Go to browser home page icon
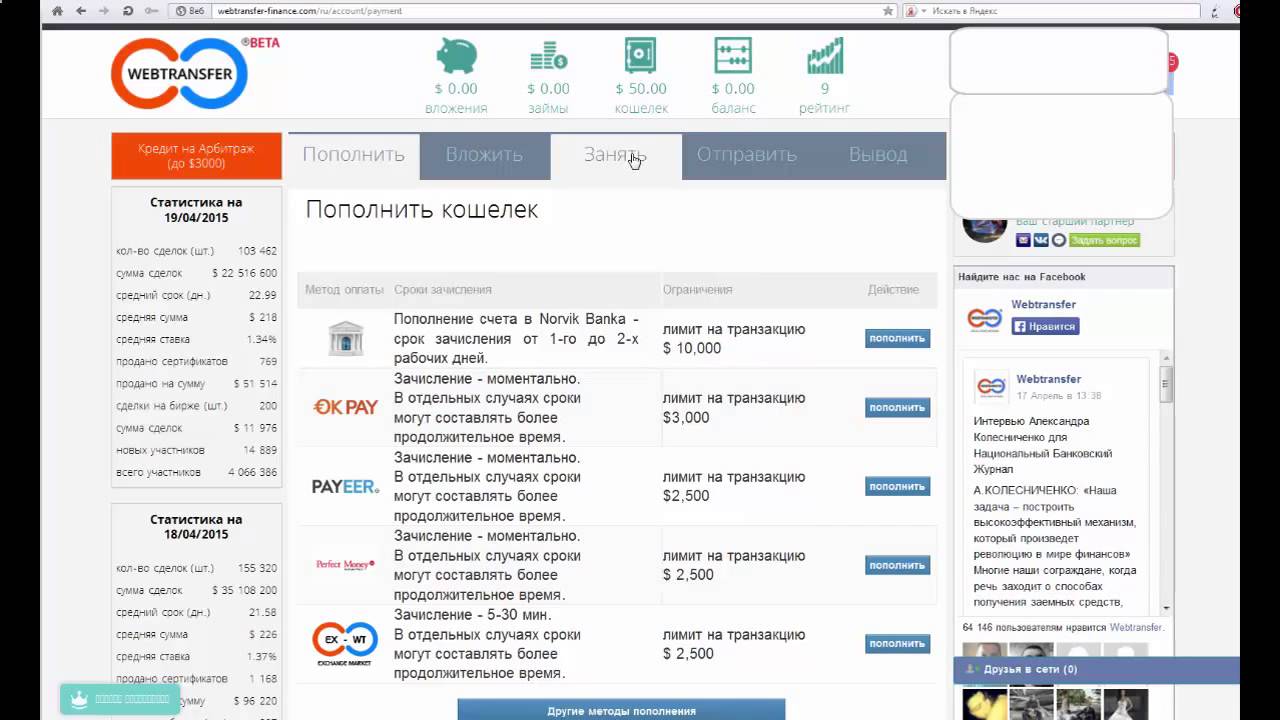1280x720 pixels. coord(57,11)
